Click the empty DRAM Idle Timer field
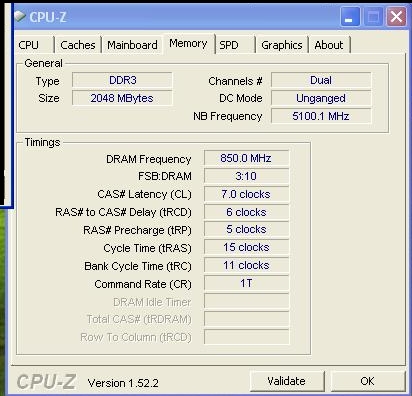Screen dimensions: 412x396 coord(246,301)
